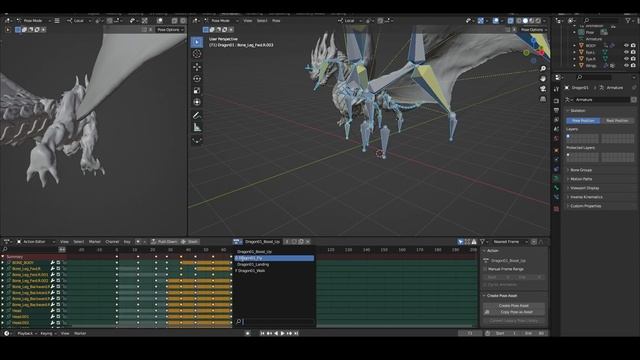Select the Measure ruler tool

tap(197, 128)
